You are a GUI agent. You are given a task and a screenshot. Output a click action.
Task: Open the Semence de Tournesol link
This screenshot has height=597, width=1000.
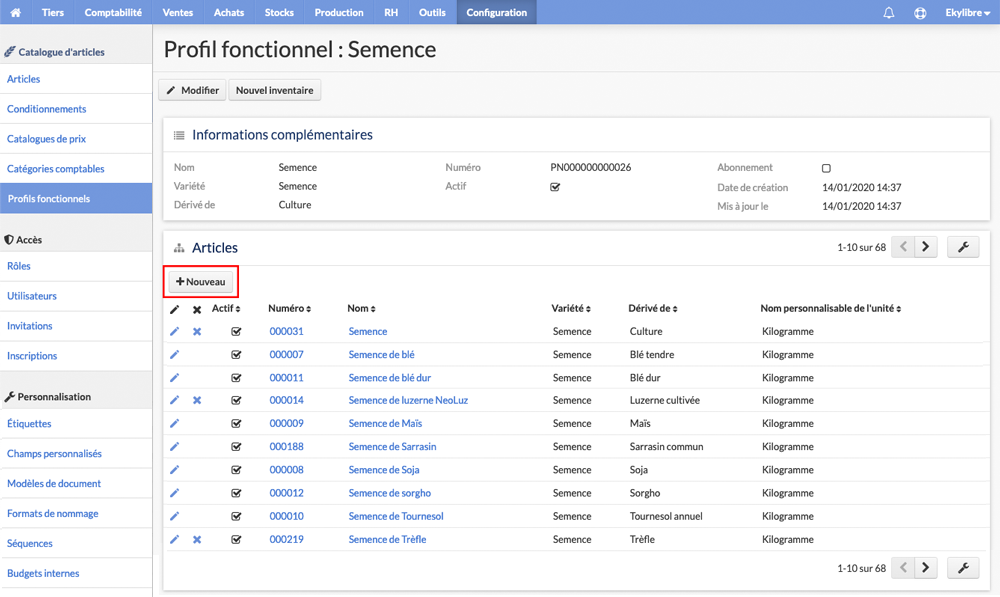click(x=395, y=516)
